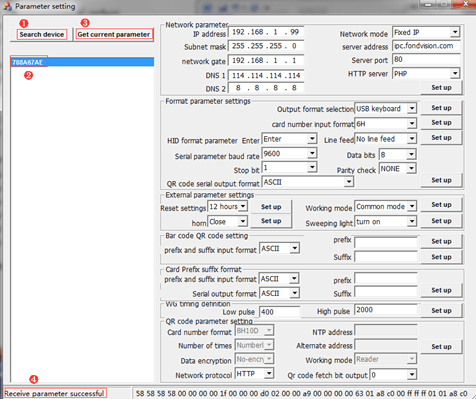
Task: Click Set up for Sweeping light
Action: coord(441,221)
